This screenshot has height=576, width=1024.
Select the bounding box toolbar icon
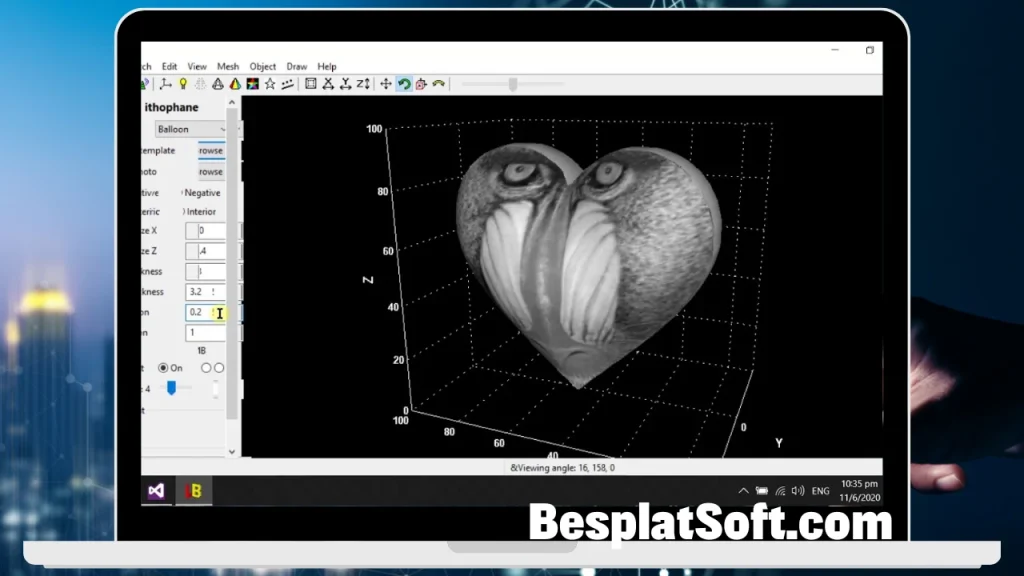pyautogui.click(x=310, y=84)
